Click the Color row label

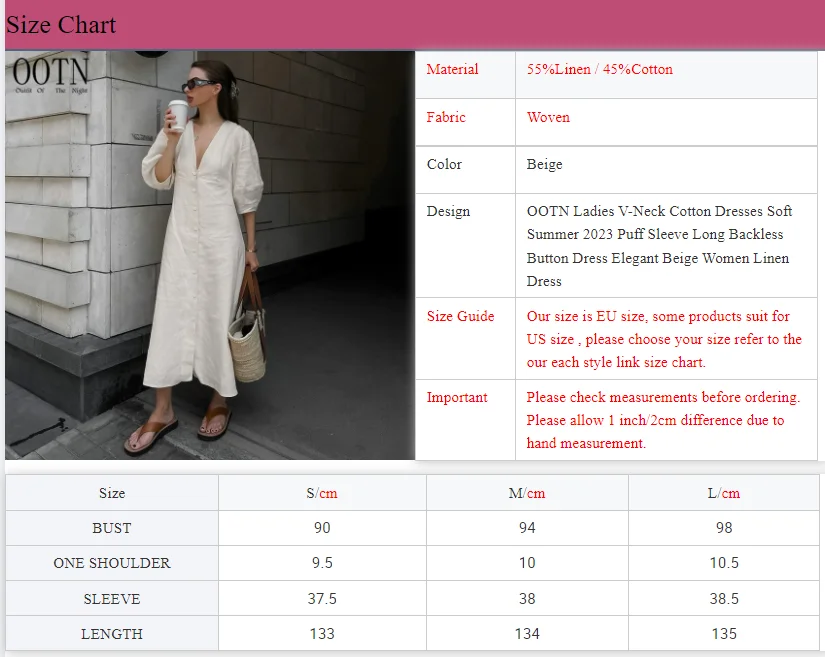[x=444, y=164]
